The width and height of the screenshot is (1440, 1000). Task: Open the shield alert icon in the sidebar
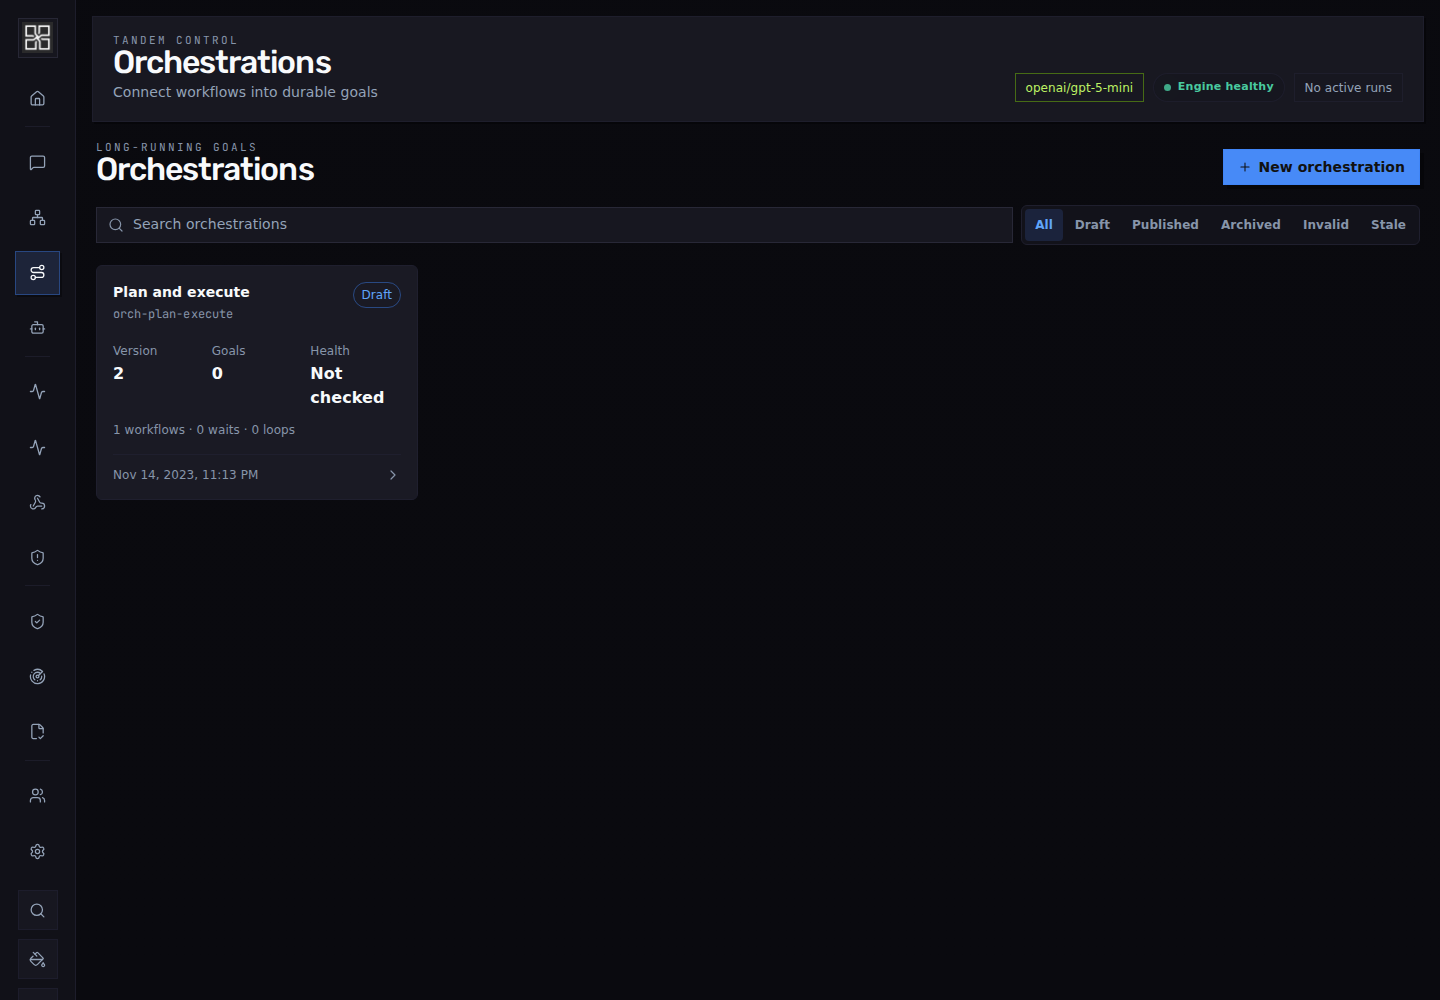click(x=37, y=558)
